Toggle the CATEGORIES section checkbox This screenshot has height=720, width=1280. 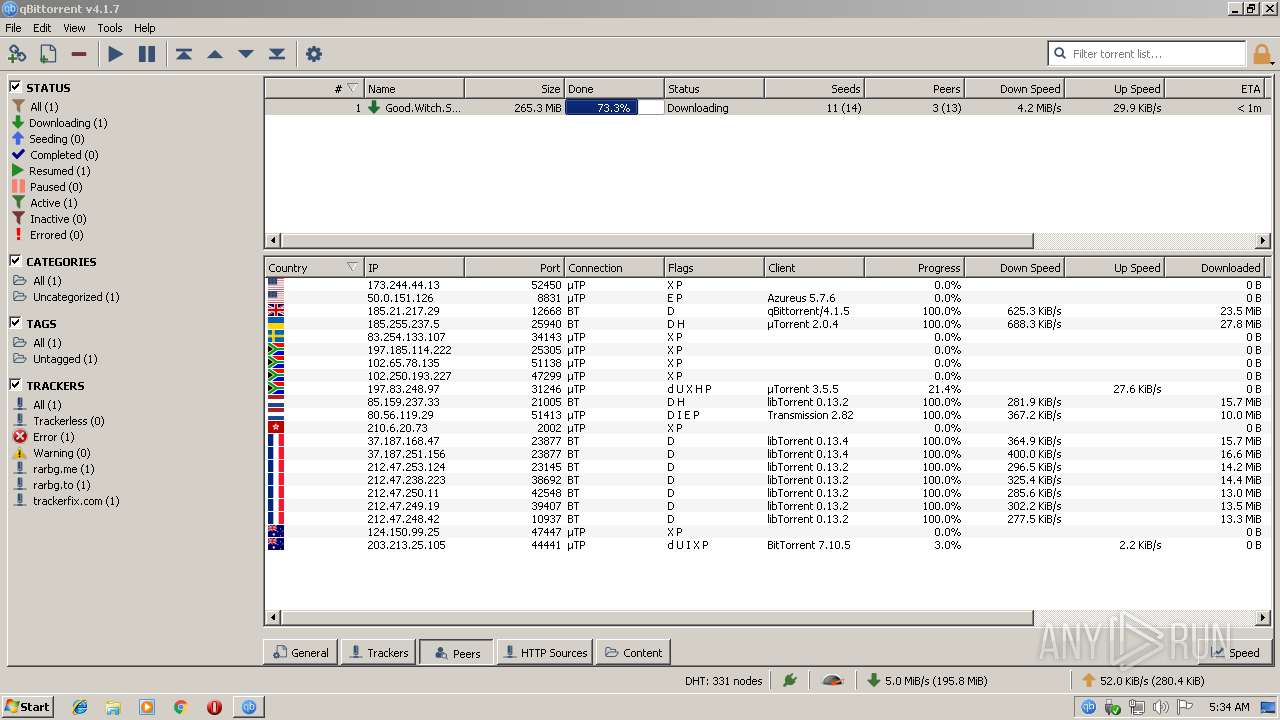coord(16,261)
